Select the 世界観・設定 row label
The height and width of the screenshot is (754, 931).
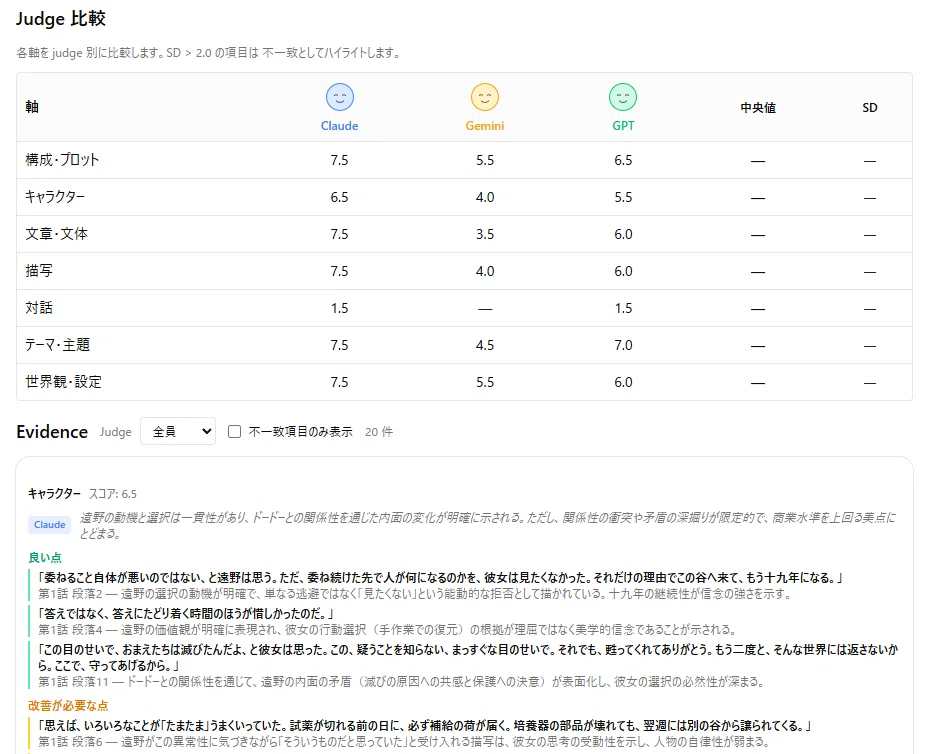click(x=64, y=382)
